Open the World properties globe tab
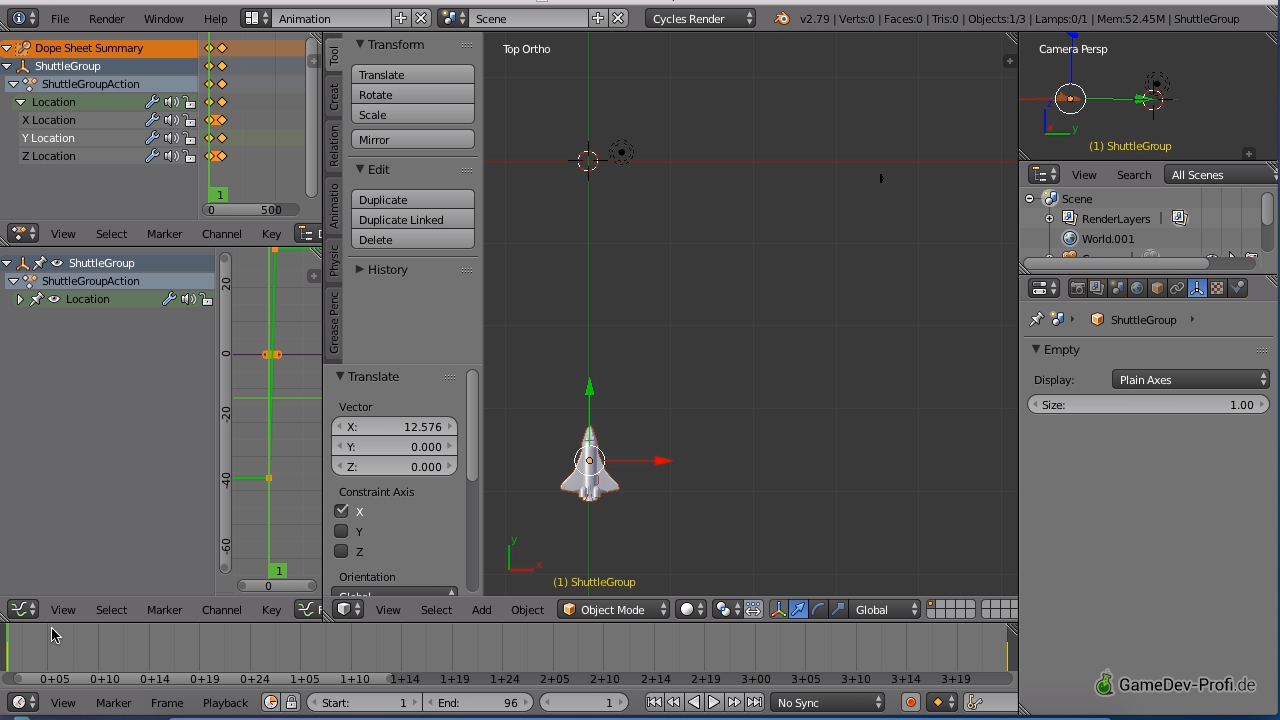Screen dimensions: 1280x720 (x=1137, y=288)
